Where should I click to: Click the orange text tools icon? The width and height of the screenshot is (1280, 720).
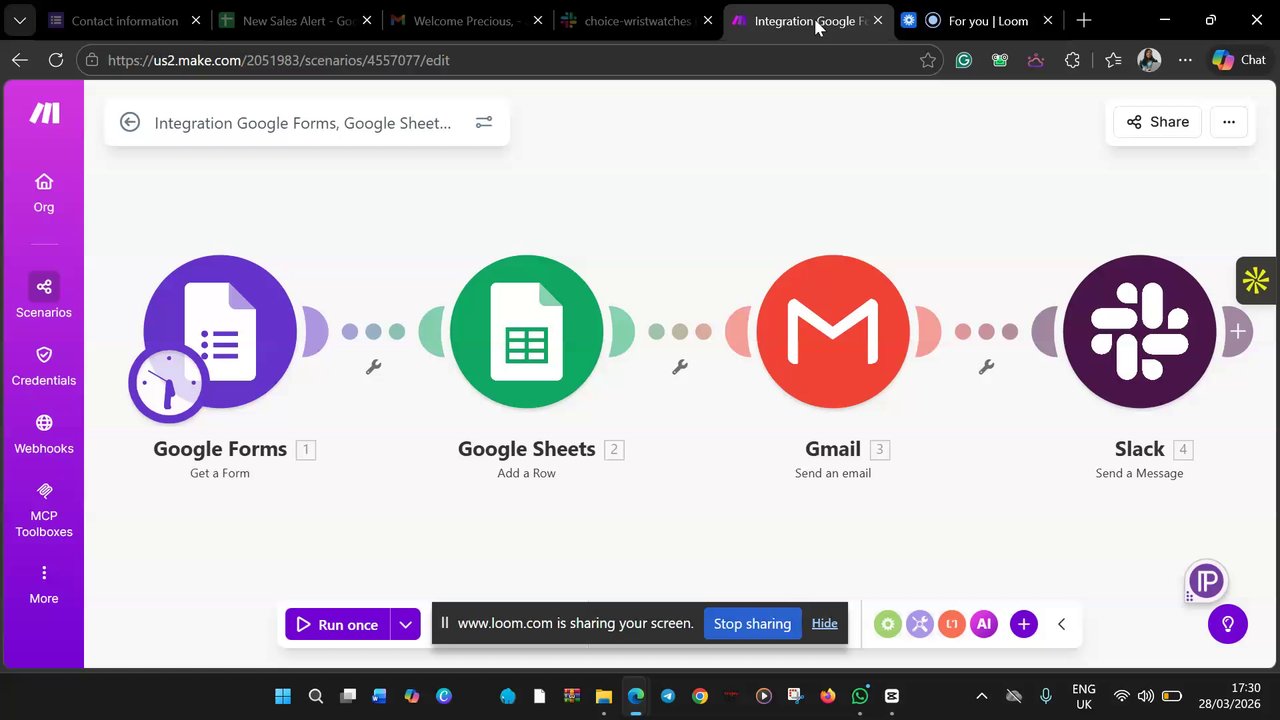952,624
